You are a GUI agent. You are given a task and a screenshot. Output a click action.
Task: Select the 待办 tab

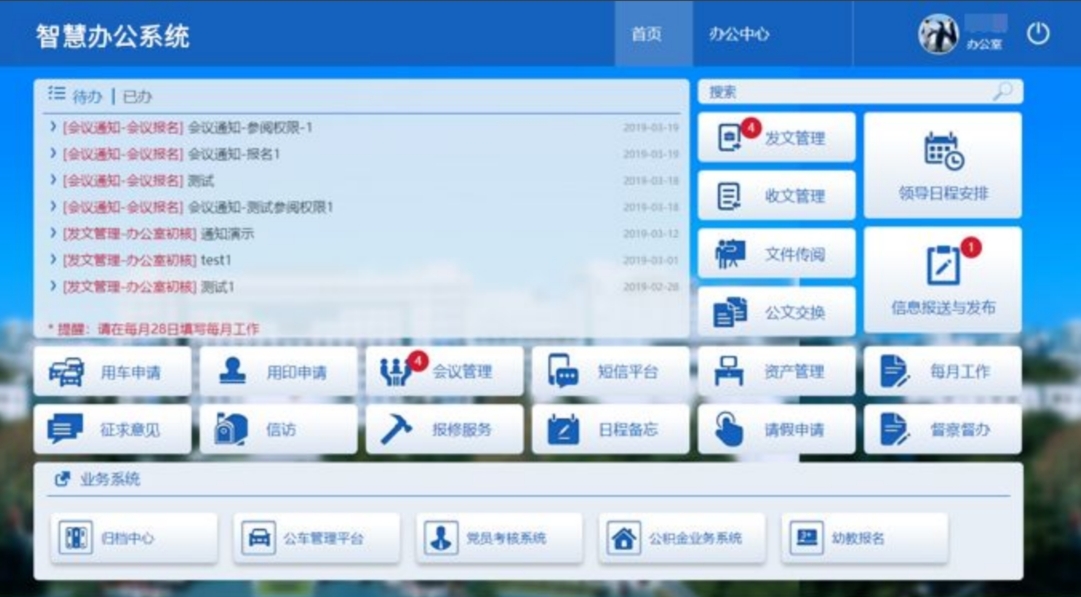[87, 97]
